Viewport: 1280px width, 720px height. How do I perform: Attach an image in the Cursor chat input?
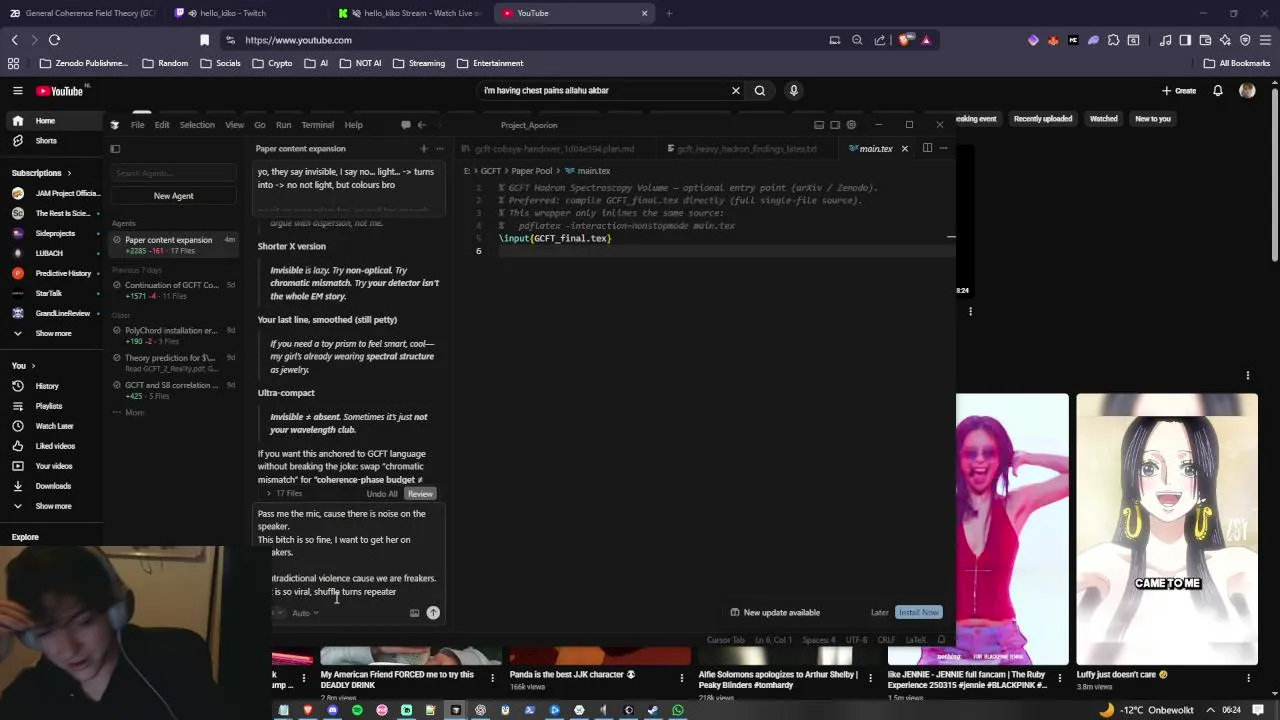point(414,613)
